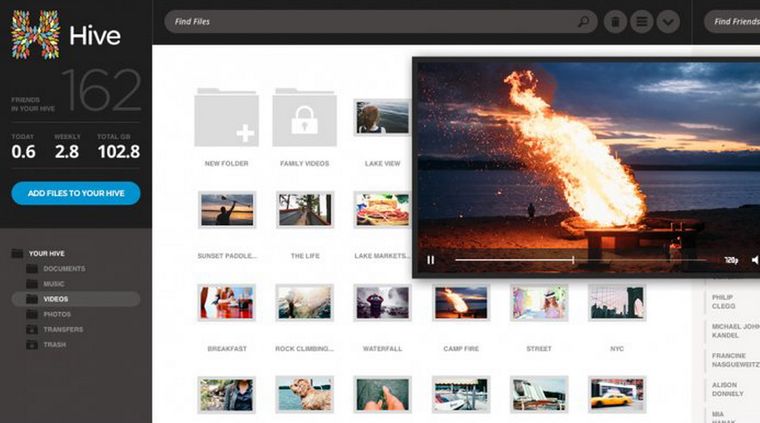Open the locked Family Videos folder
This screenshot has width=760, height=423.
[x=304, y=117]
